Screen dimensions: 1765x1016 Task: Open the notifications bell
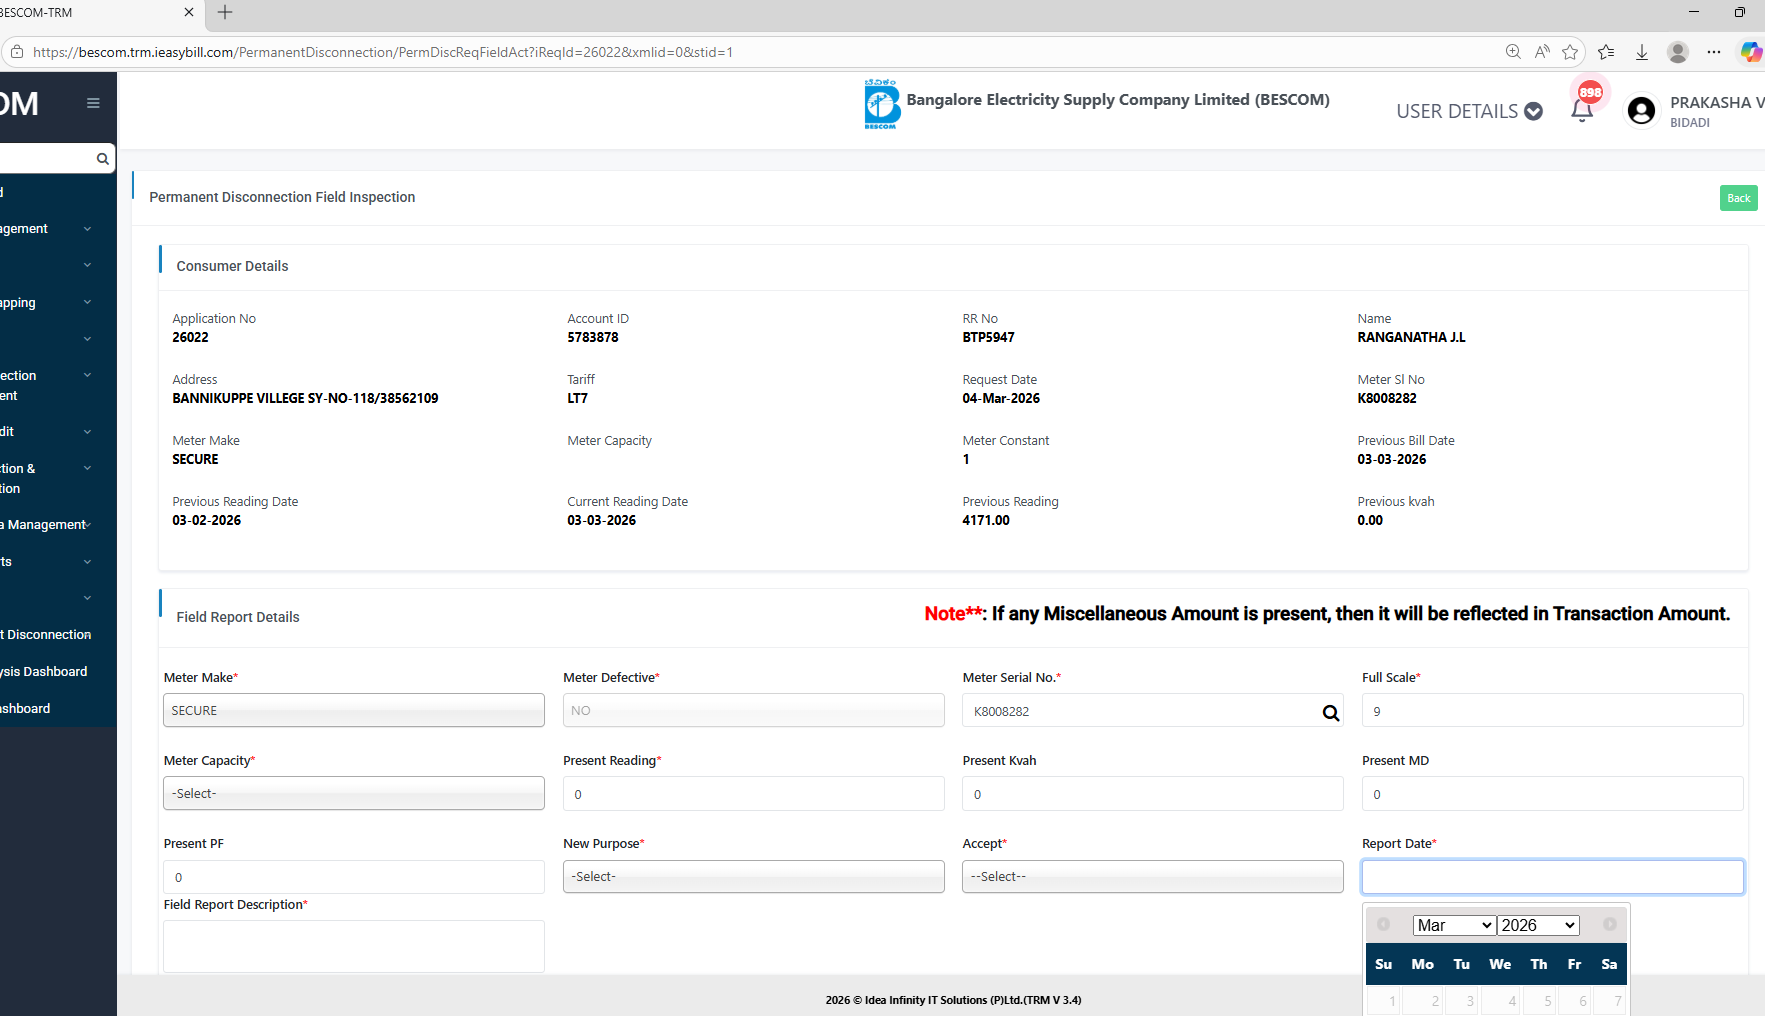[x=1582, y=111]
